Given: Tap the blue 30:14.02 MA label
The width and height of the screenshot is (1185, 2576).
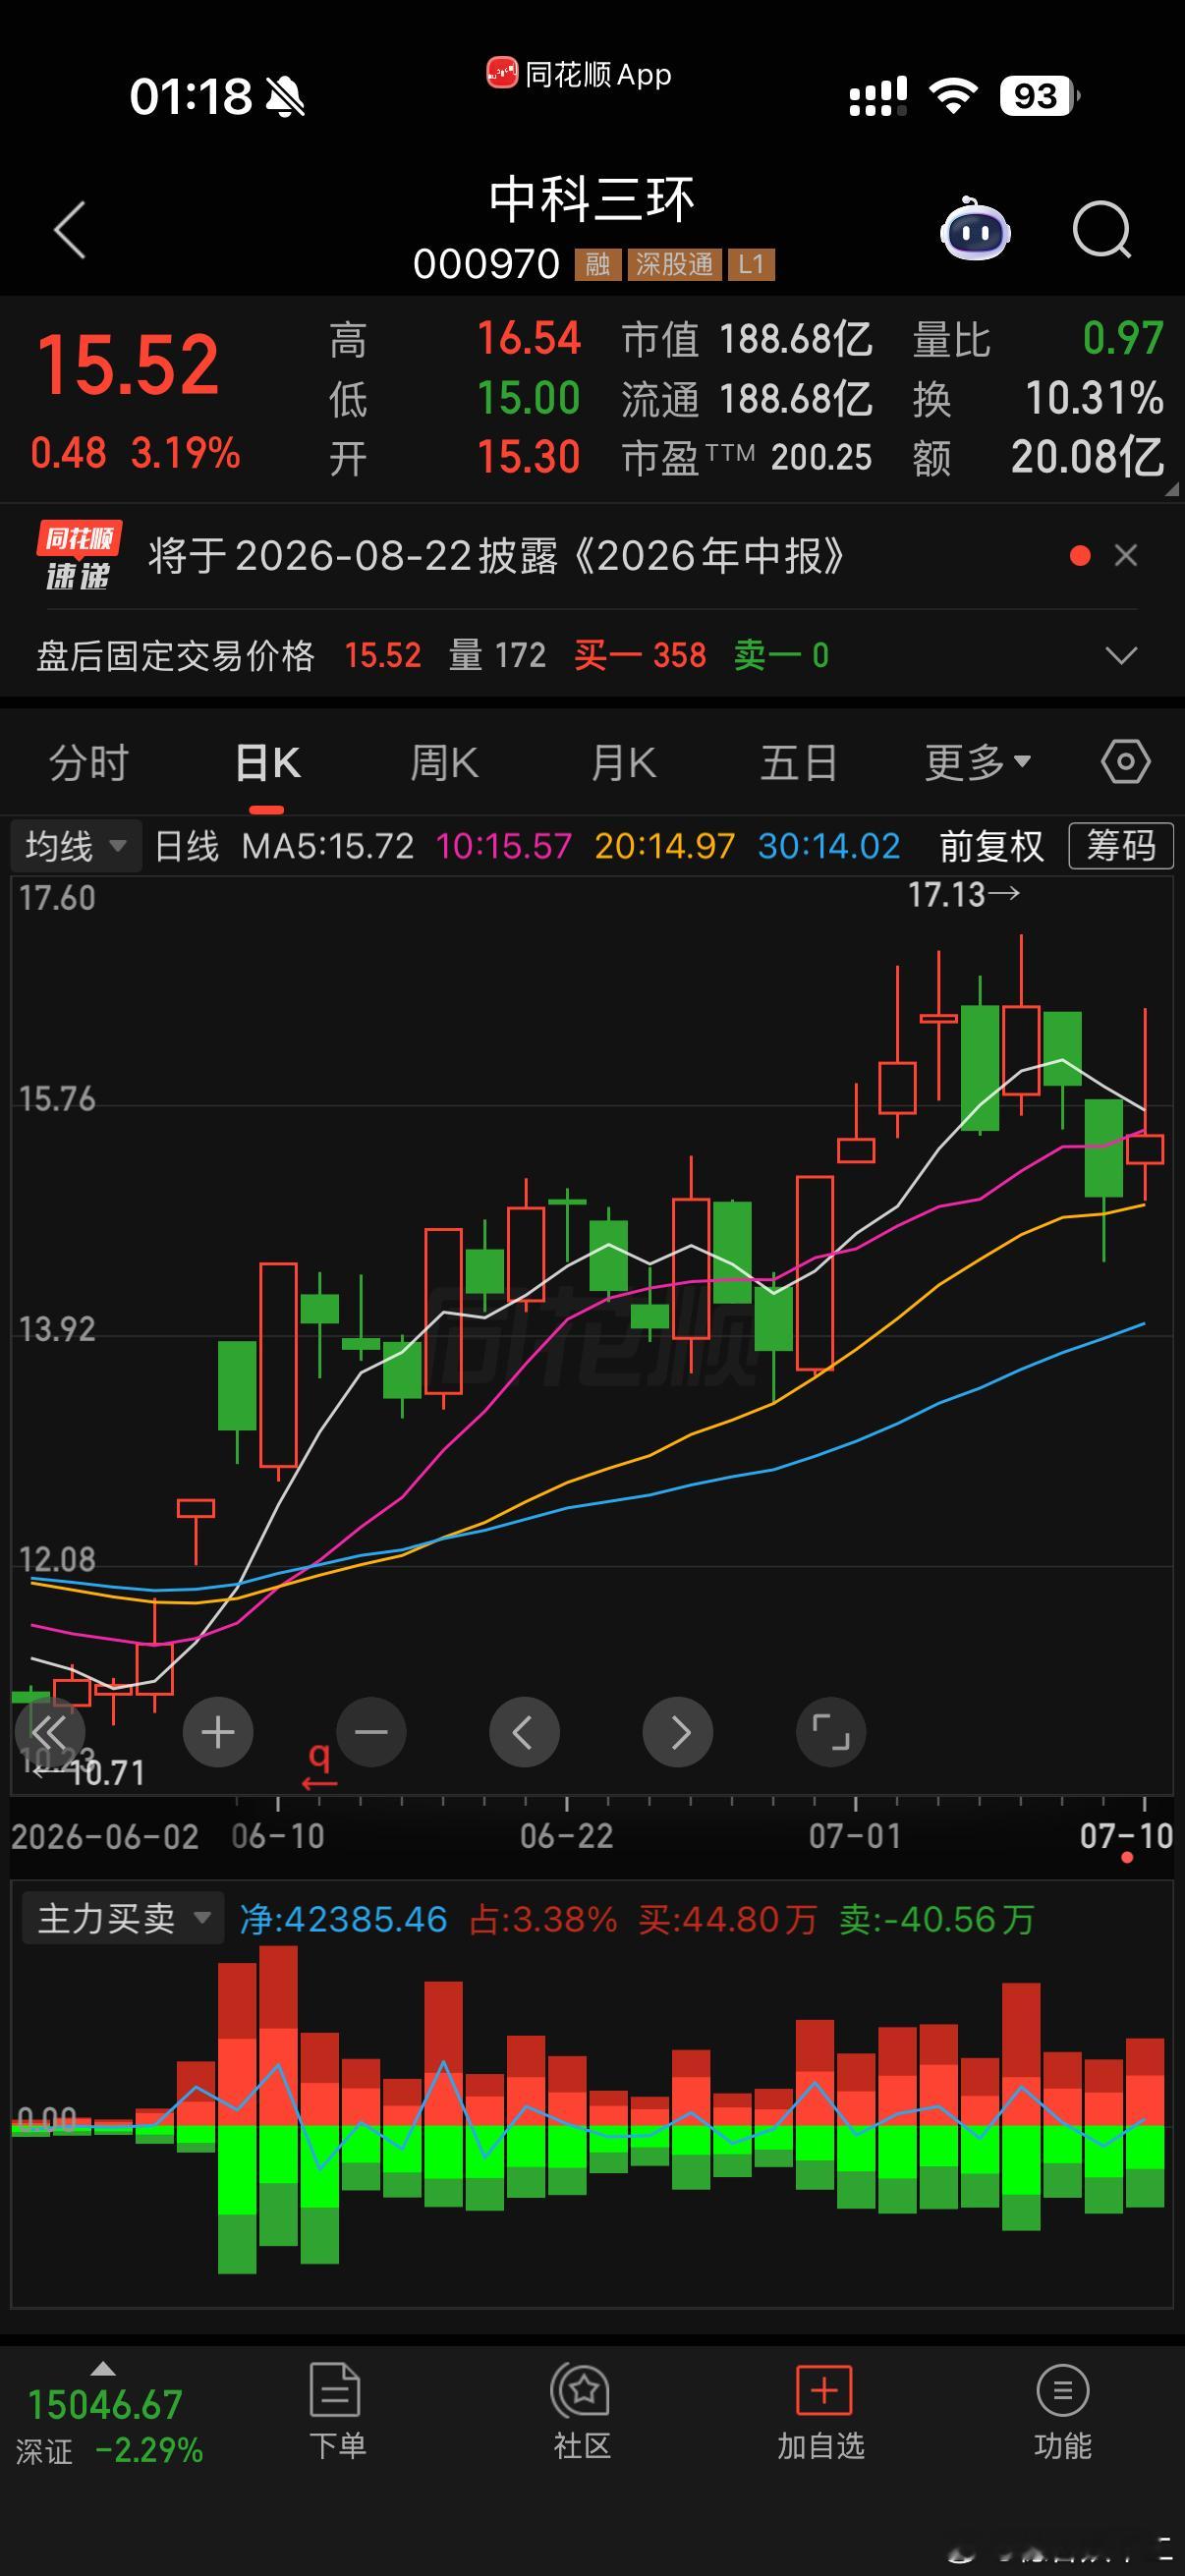Looking at the screenshot, I should 829,846.
